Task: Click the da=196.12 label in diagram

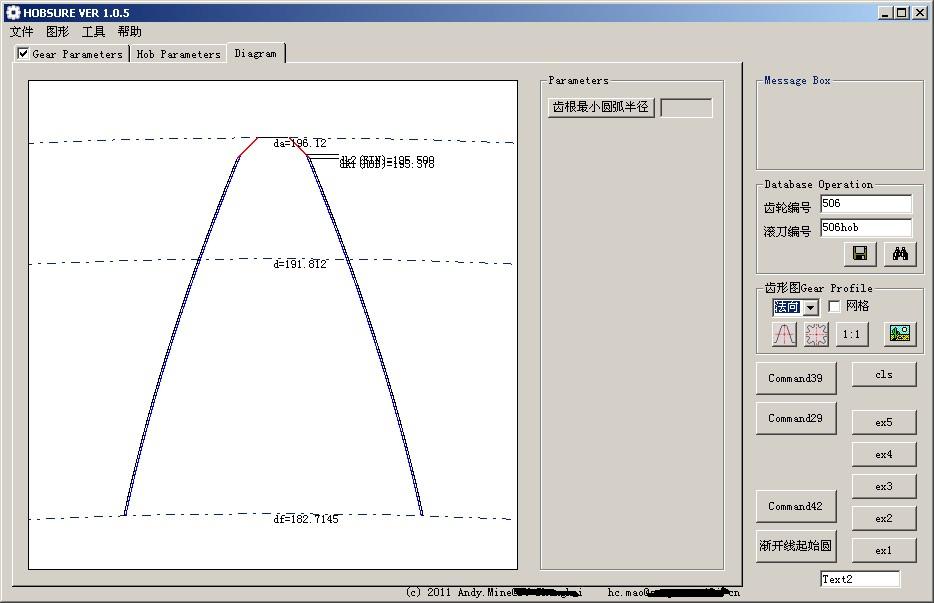Action: click(300, 143)
